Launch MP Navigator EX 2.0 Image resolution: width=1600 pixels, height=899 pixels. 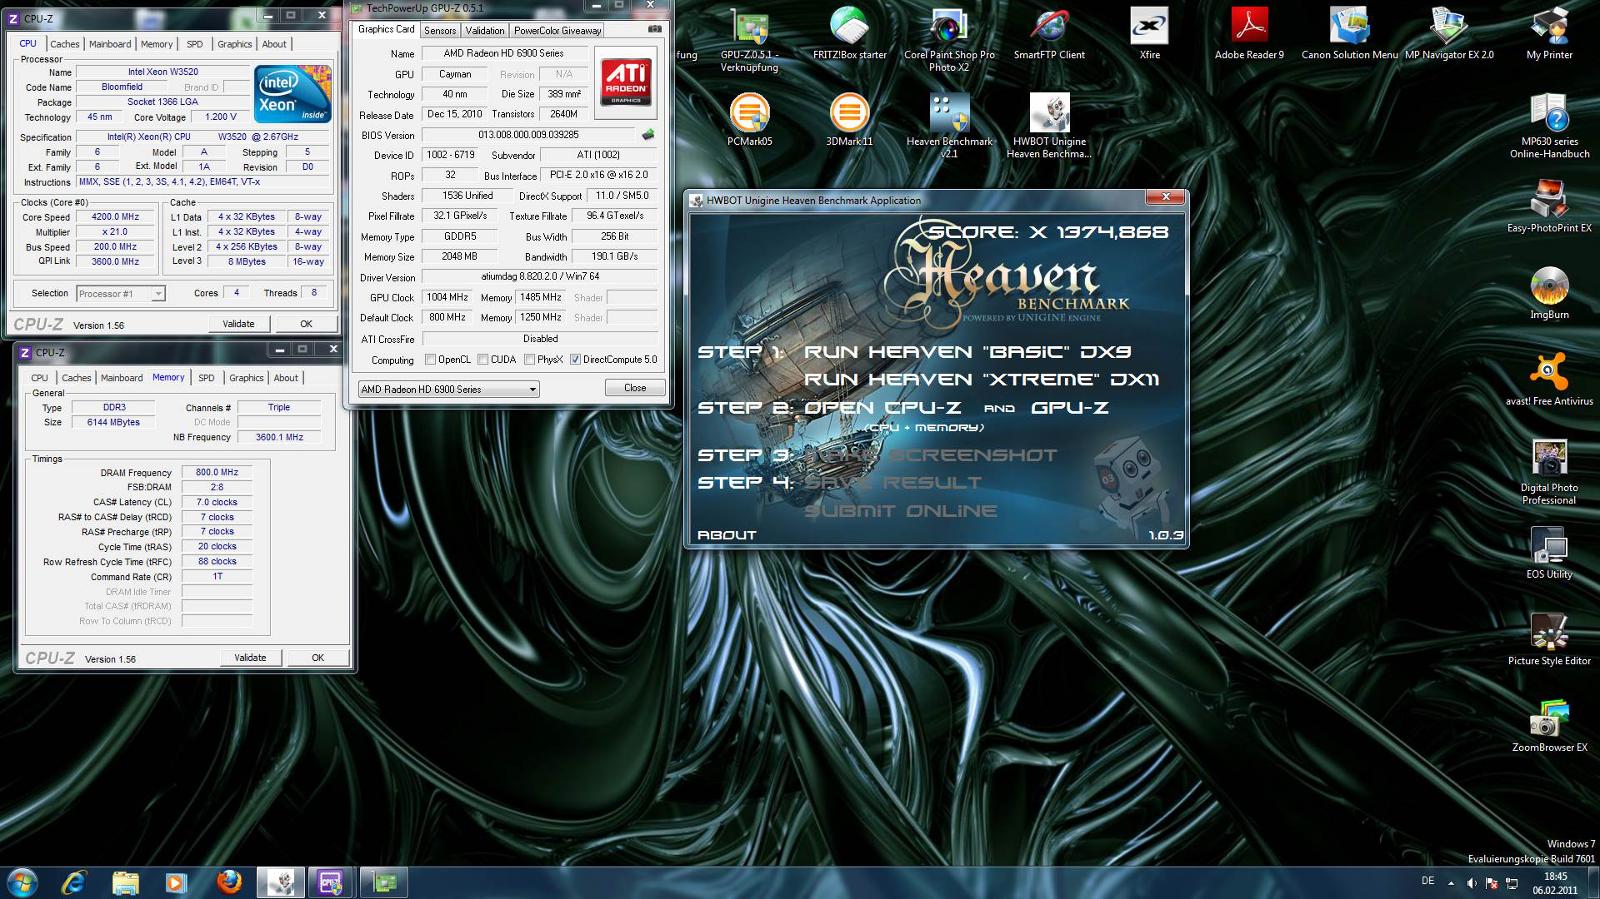(x=1449, y=34)
